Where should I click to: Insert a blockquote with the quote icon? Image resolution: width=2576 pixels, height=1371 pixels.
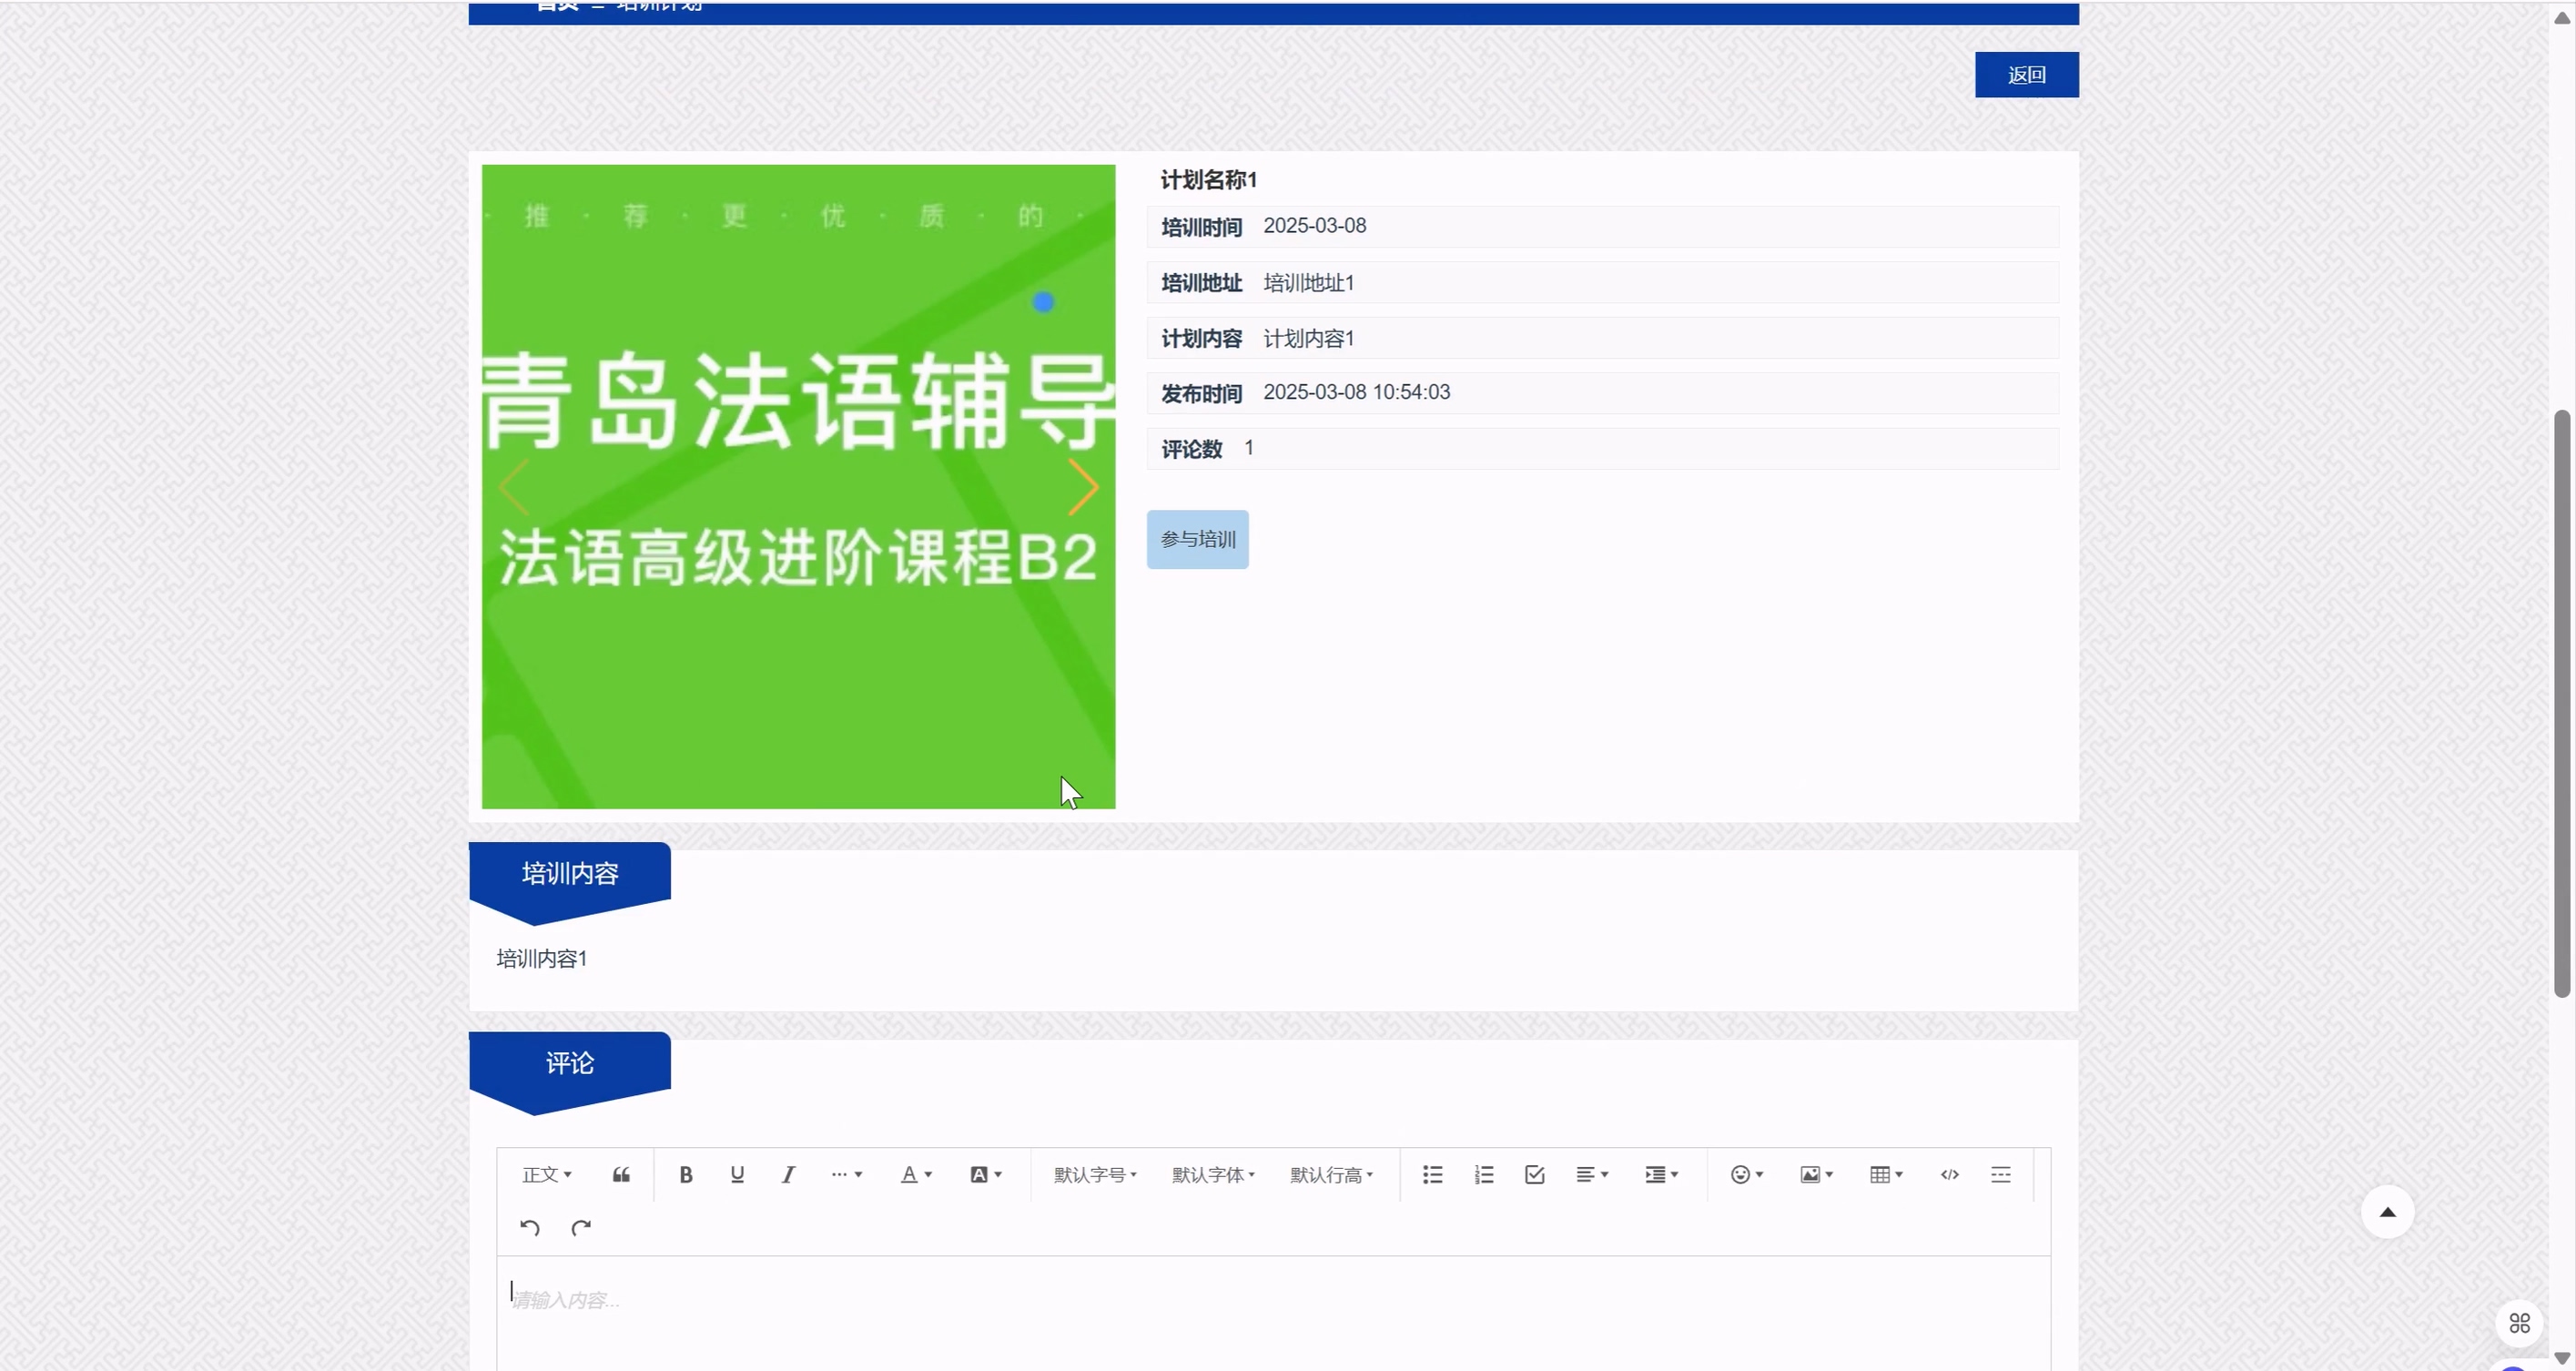tap(621, 1174)
